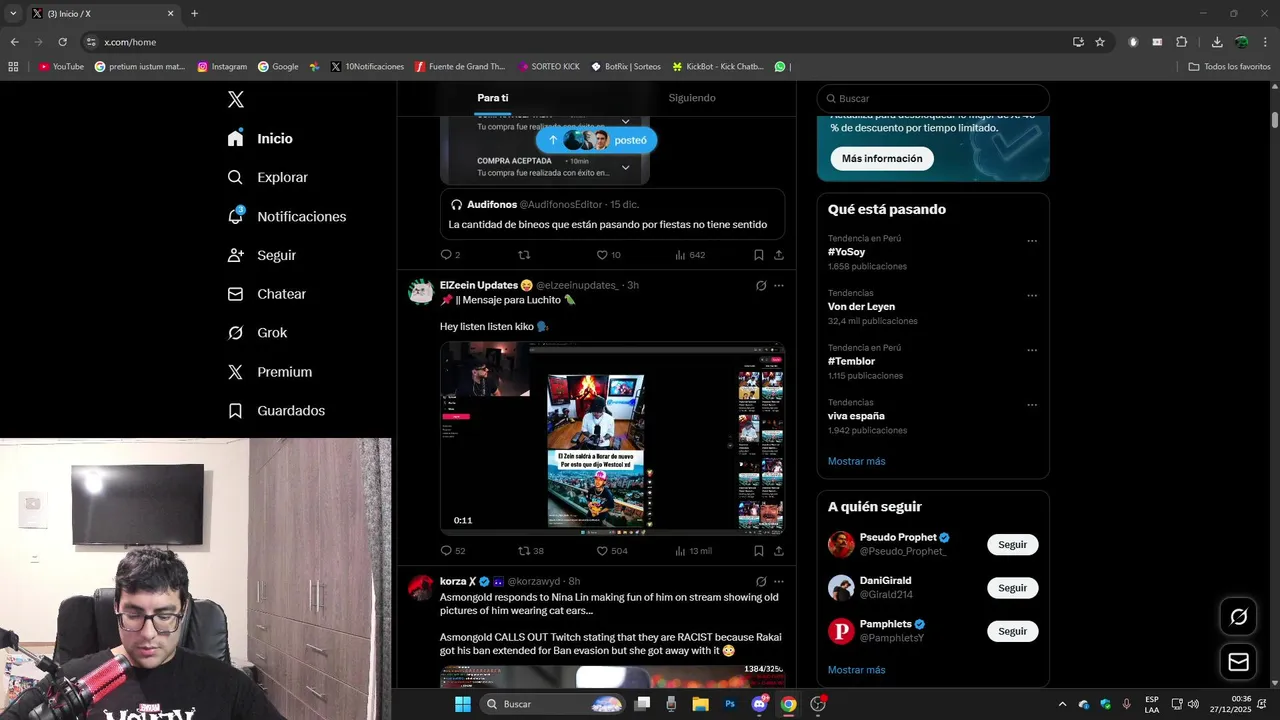1280x720 pixels.
Task: Click the Buscar search field on X
Action: click(933, 99)
